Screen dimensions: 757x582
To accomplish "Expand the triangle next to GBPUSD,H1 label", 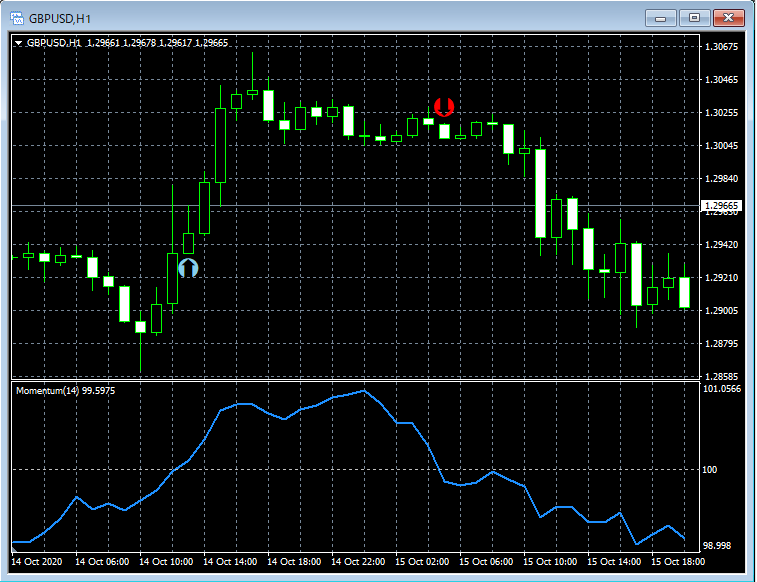I will pyautogui.click(x=18, y=43).
